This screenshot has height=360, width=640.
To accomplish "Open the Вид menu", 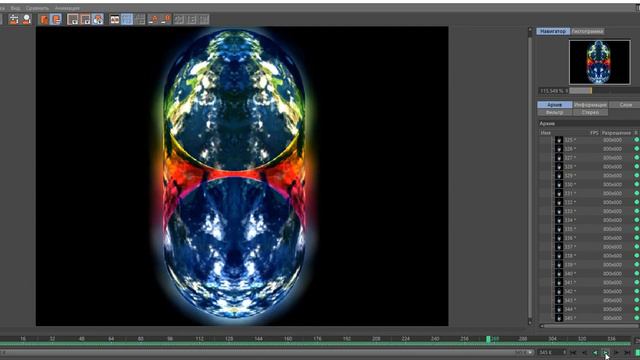I will pyautogui.click(x=15, y=8).
